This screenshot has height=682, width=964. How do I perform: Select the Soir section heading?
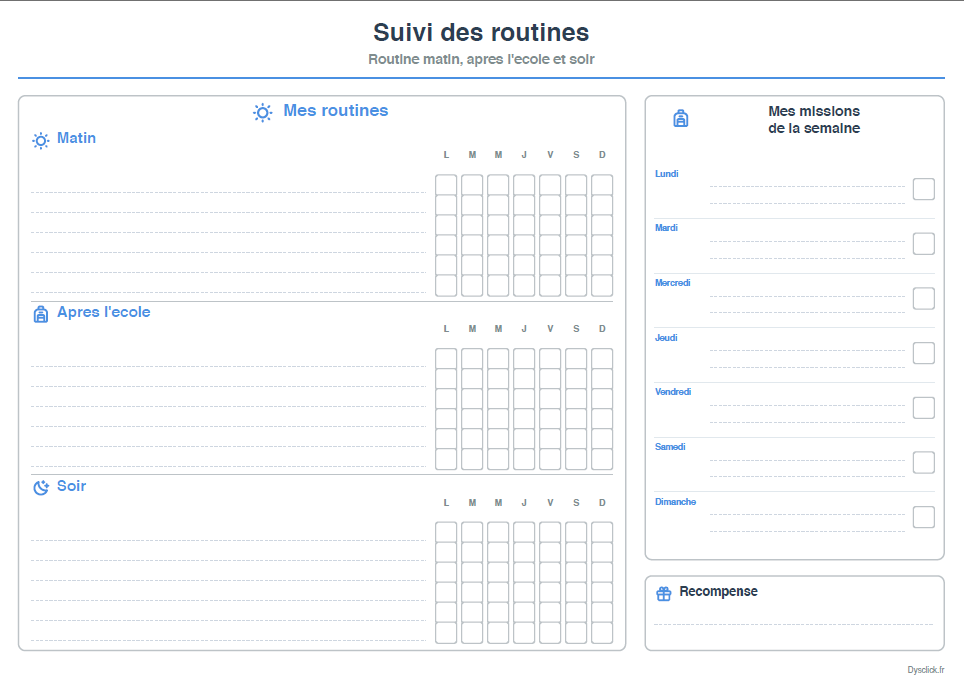(71, 486)
